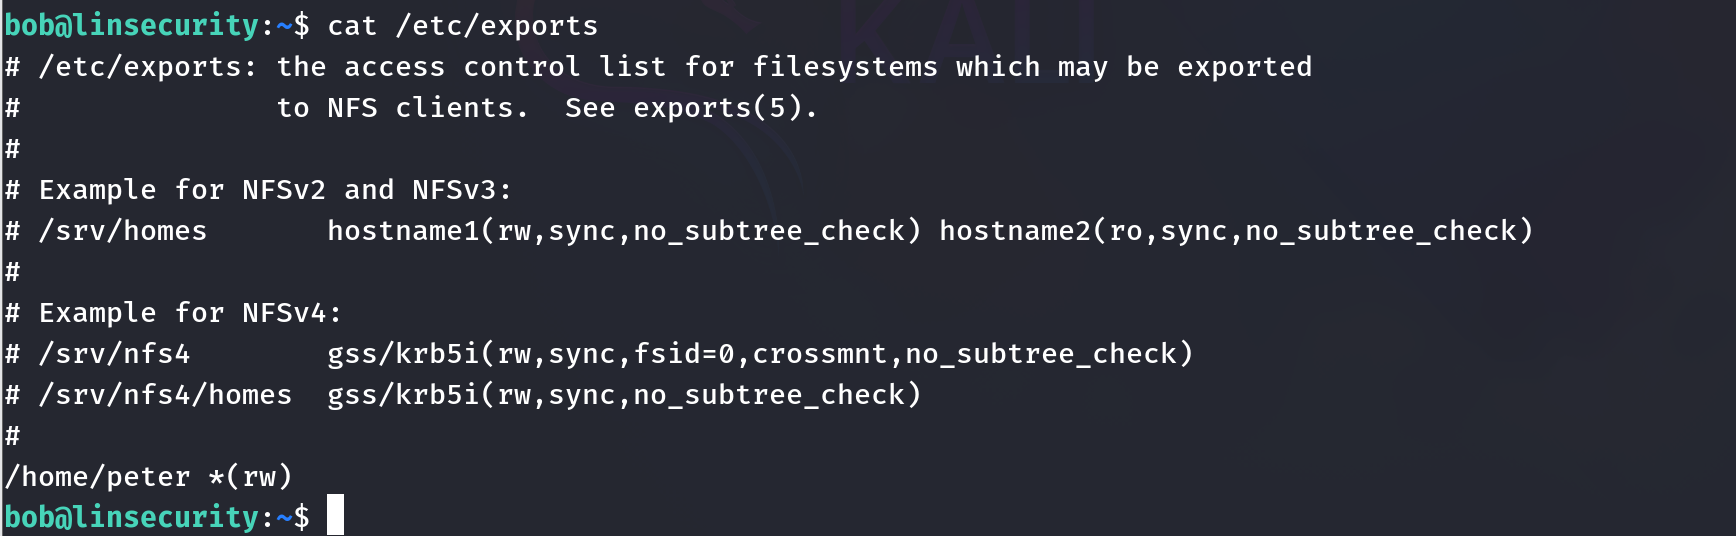This screenshot has width=1736, height=536.
Task: Click the "hostname1(rw,sync,no_subtree_check)" entry
Action: click(x=623, y=231)
